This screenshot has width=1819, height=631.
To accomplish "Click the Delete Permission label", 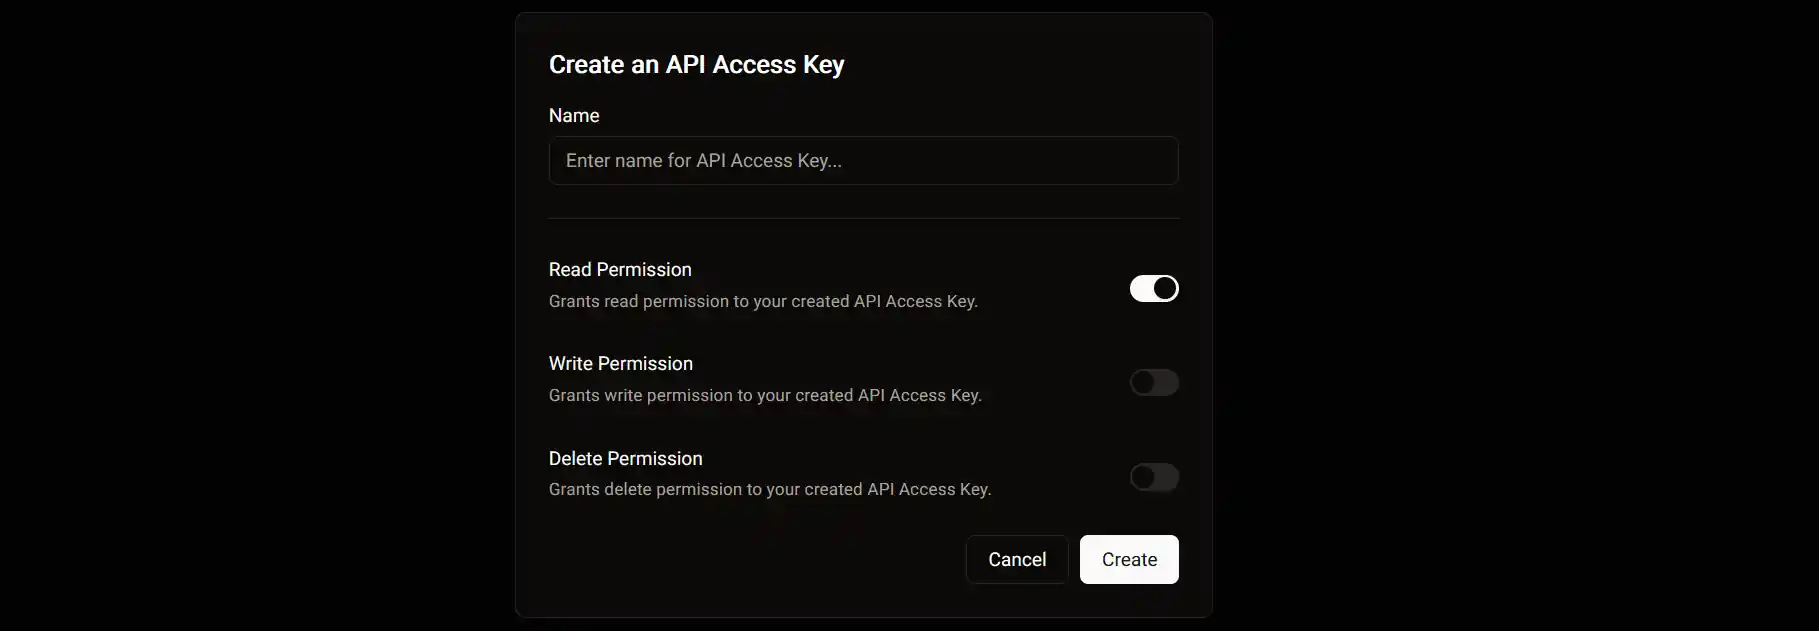I will point(625,458).
